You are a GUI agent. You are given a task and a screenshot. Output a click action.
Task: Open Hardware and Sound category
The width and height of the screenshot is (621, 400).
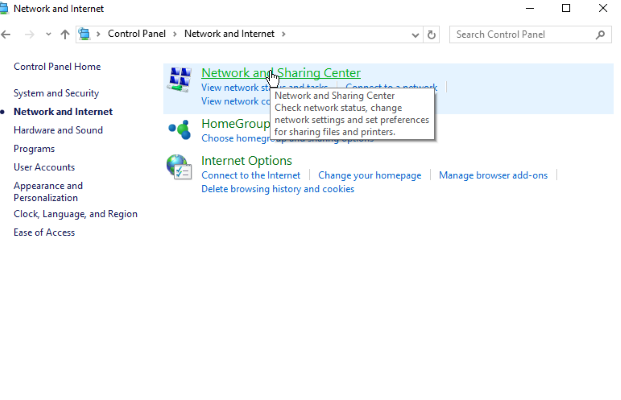(58, 130)
